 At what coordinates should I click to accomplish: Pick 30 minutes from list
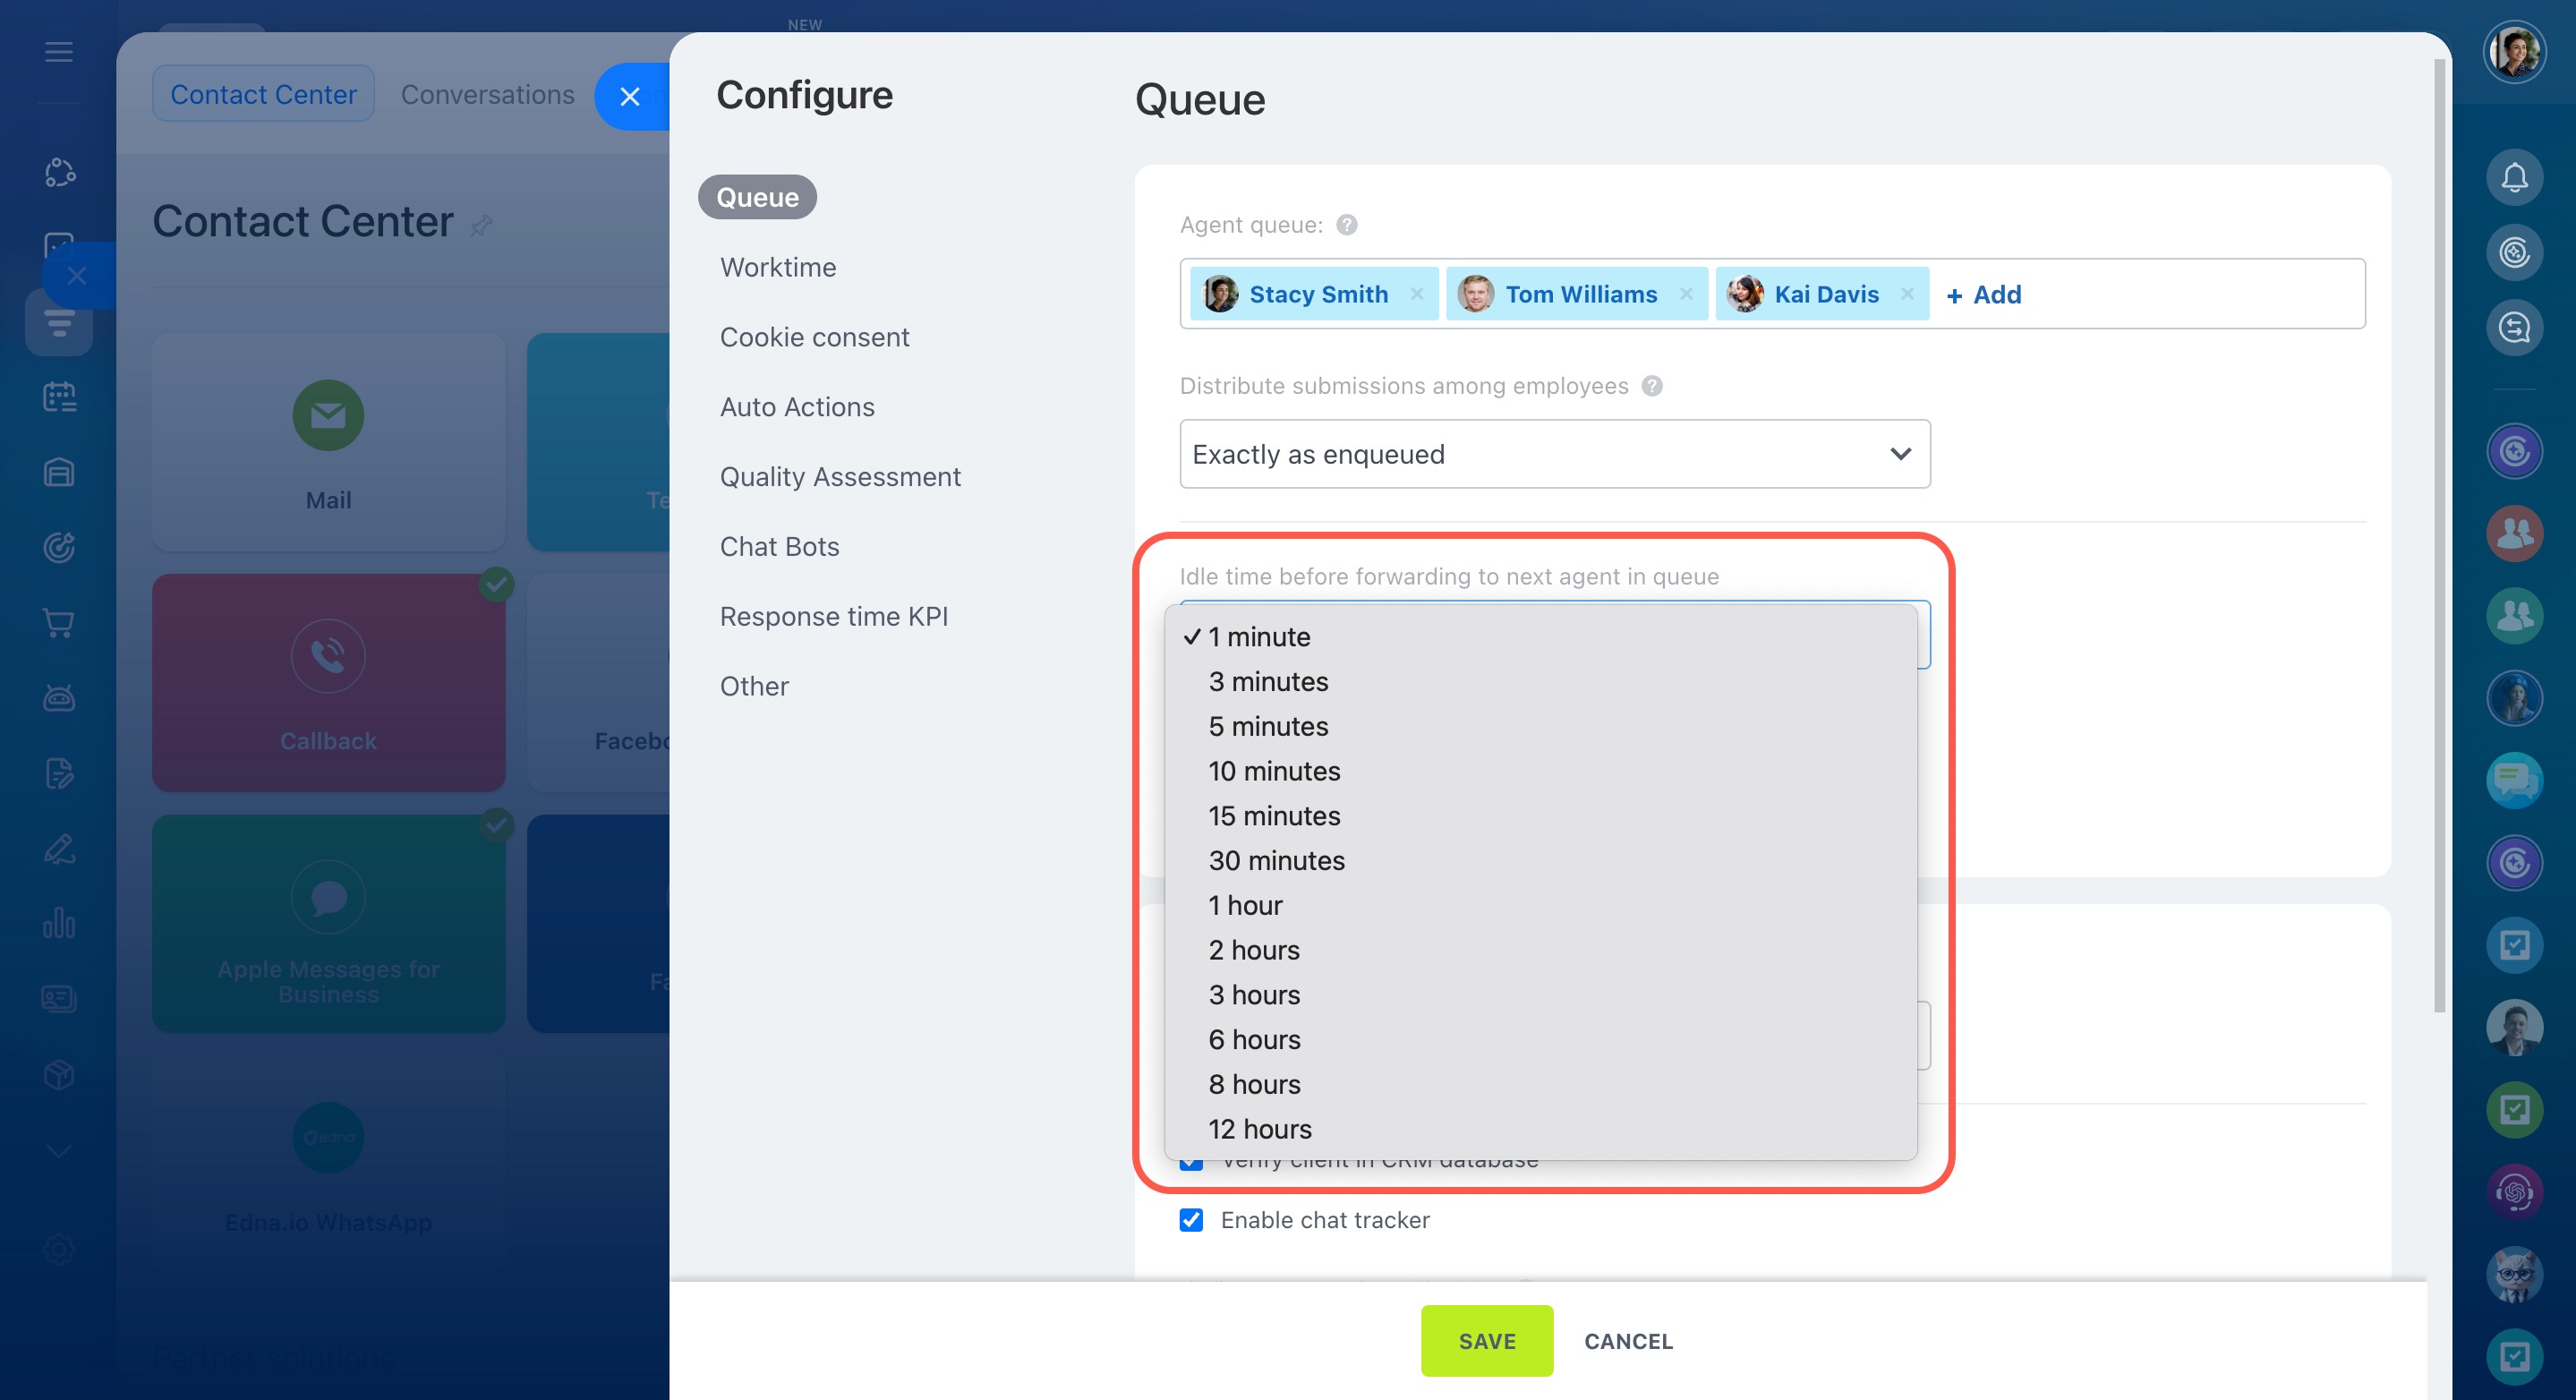(1540, 861)
